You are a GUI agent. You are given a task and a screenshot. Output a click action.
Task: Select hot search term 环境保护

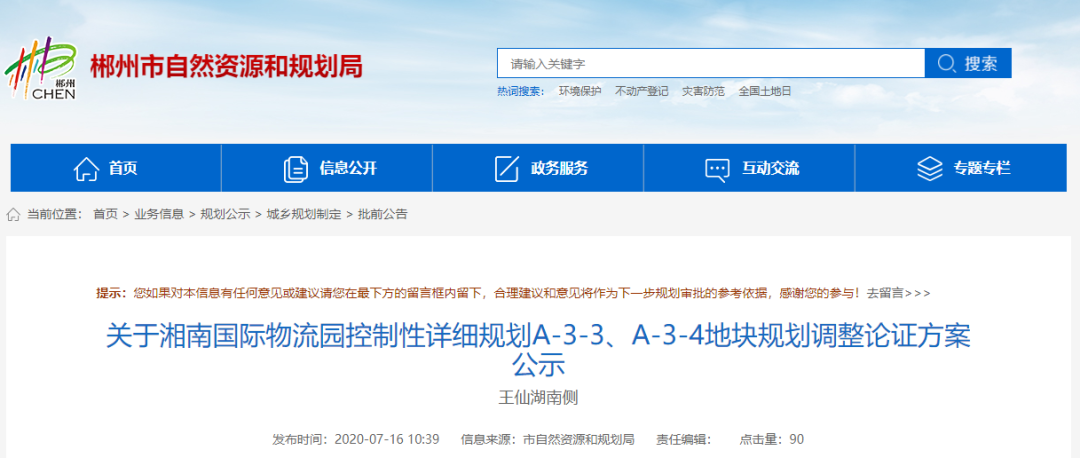(580, 91)
